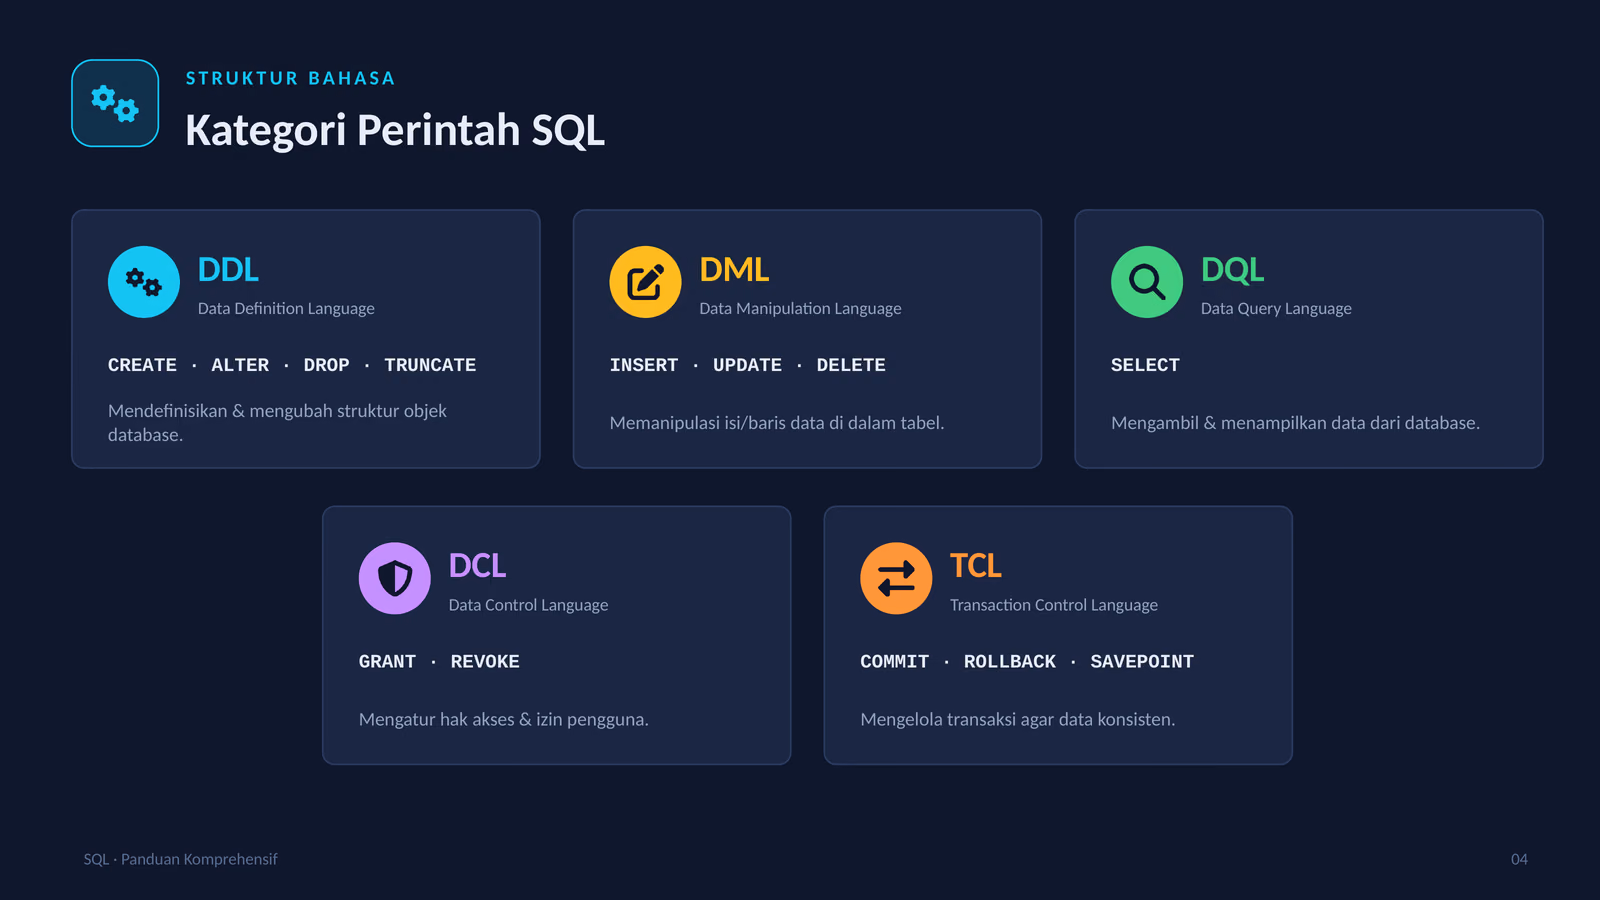Click the yellow edit pencil icon for DML
The image size is (1600, 900).
[x=645, y=282]
